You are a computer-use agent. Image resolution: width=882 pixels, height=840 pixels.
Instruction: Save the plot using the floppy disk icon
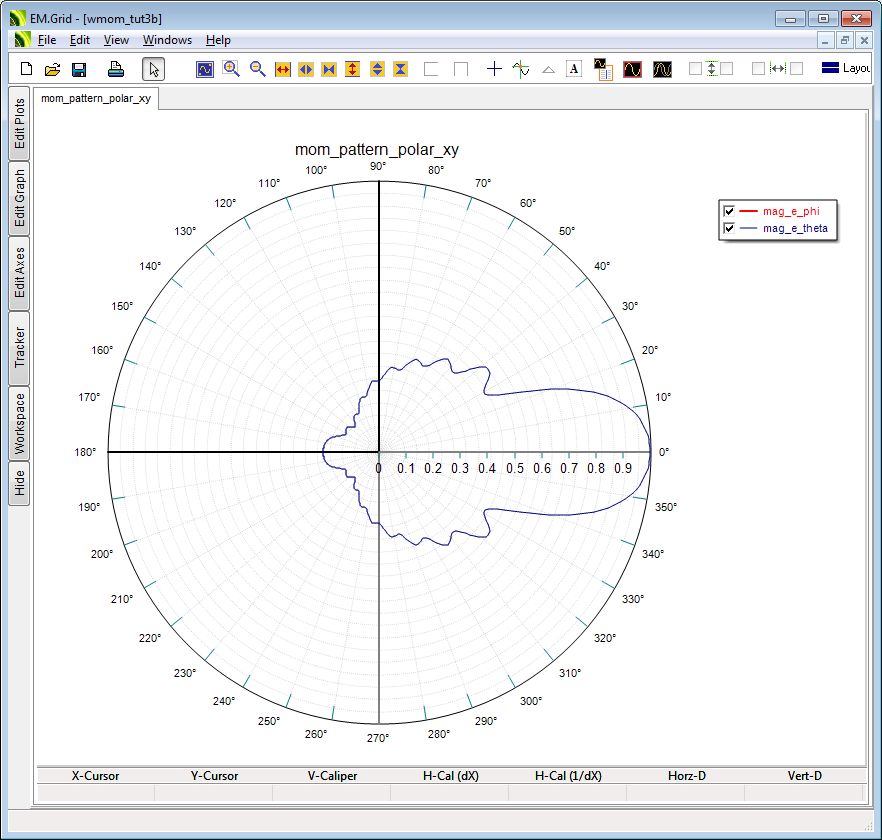coord(79,69)
